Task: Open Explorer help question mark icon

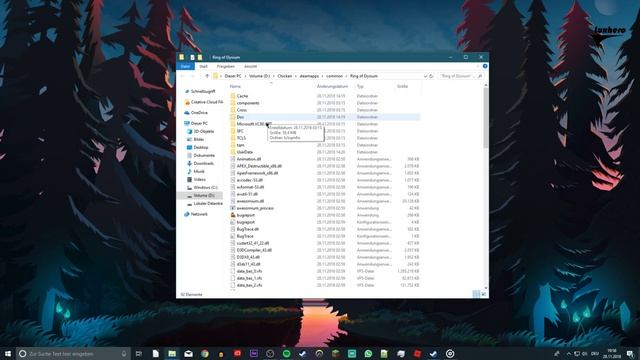Action: pyautogui.click(x=485, y=66)
